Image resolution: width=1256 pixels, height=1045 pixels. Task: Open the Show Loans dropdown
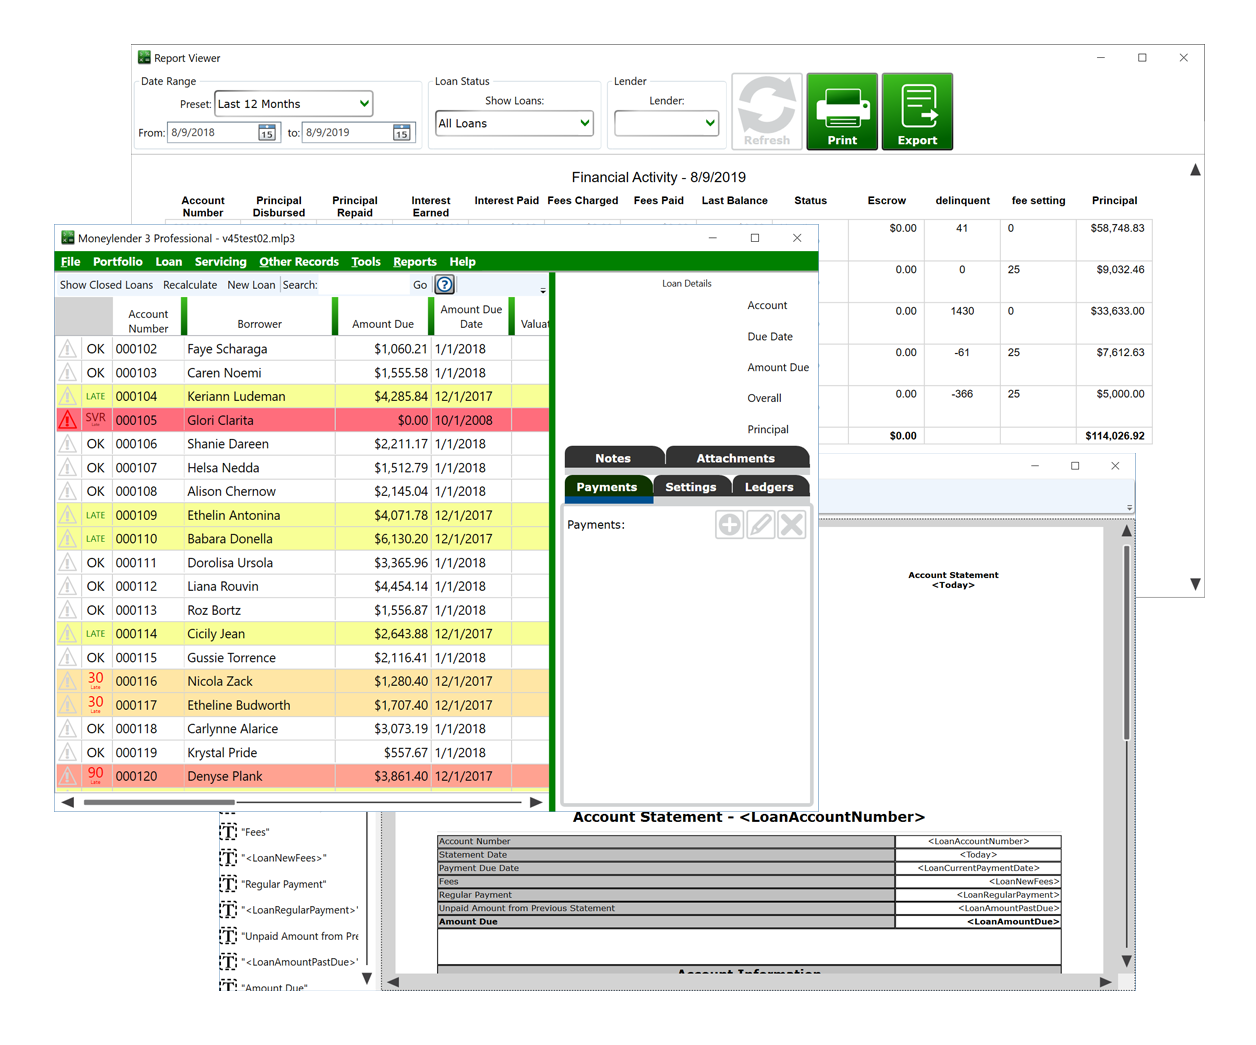tap(514, 124)
